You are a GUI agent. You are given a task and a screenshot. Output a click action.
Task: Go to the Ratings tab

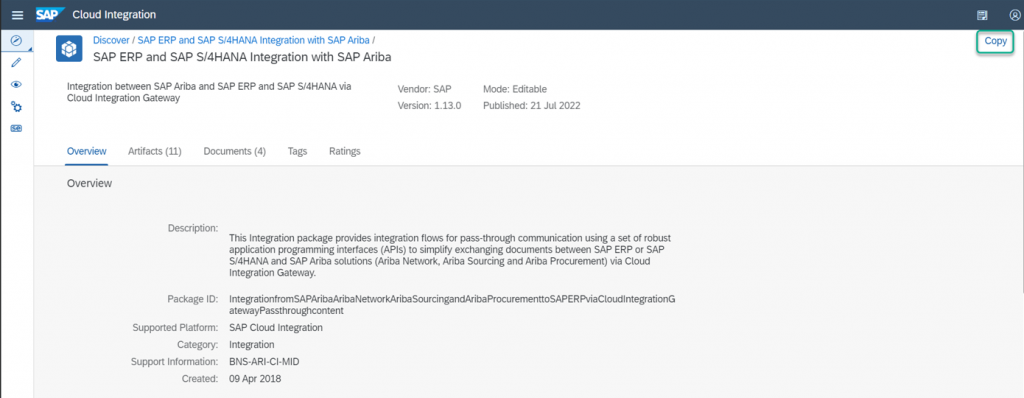pyautogui.click(x=345, y=151)
